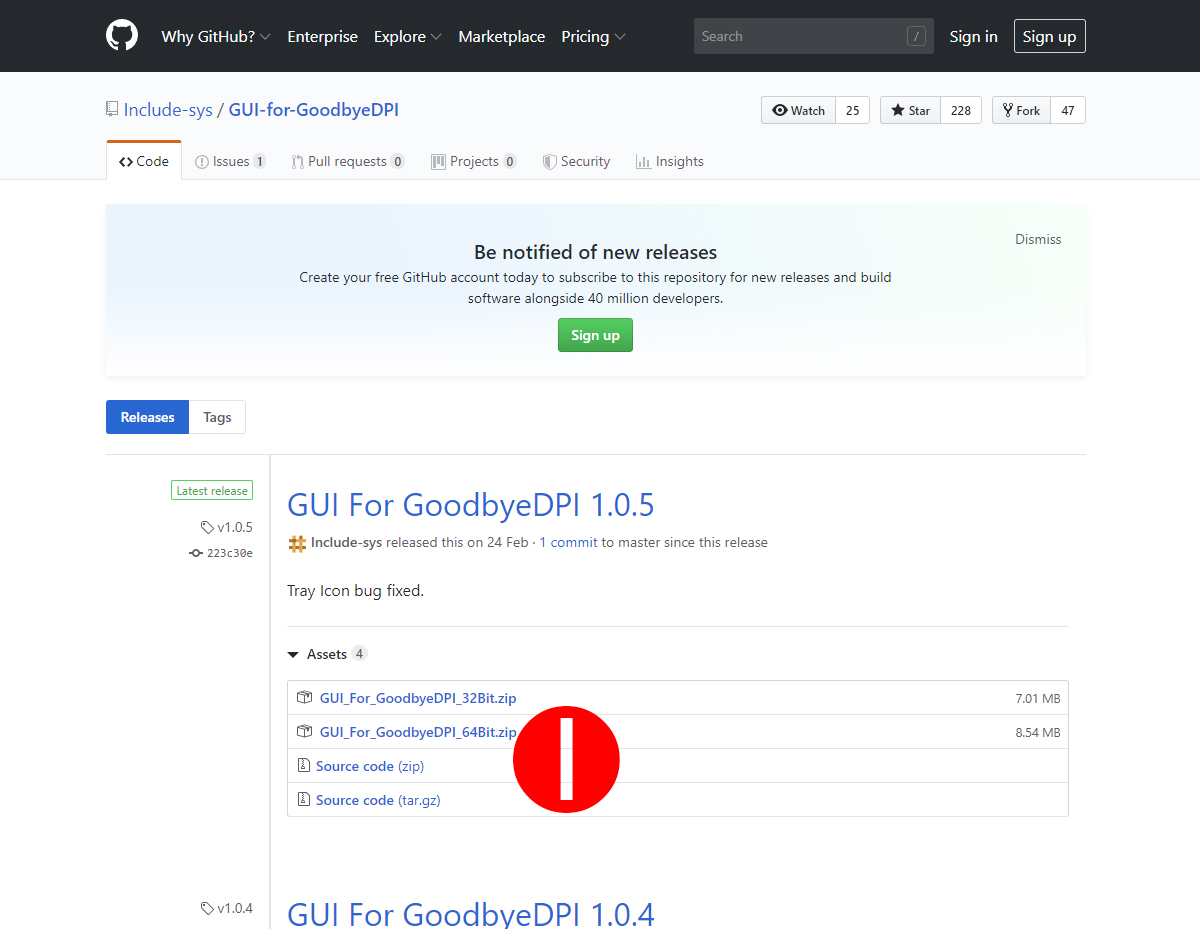The height and width of the screenshot is (929, 1200).
Task: Dismiss the new releases banner
Action: 1038,239
